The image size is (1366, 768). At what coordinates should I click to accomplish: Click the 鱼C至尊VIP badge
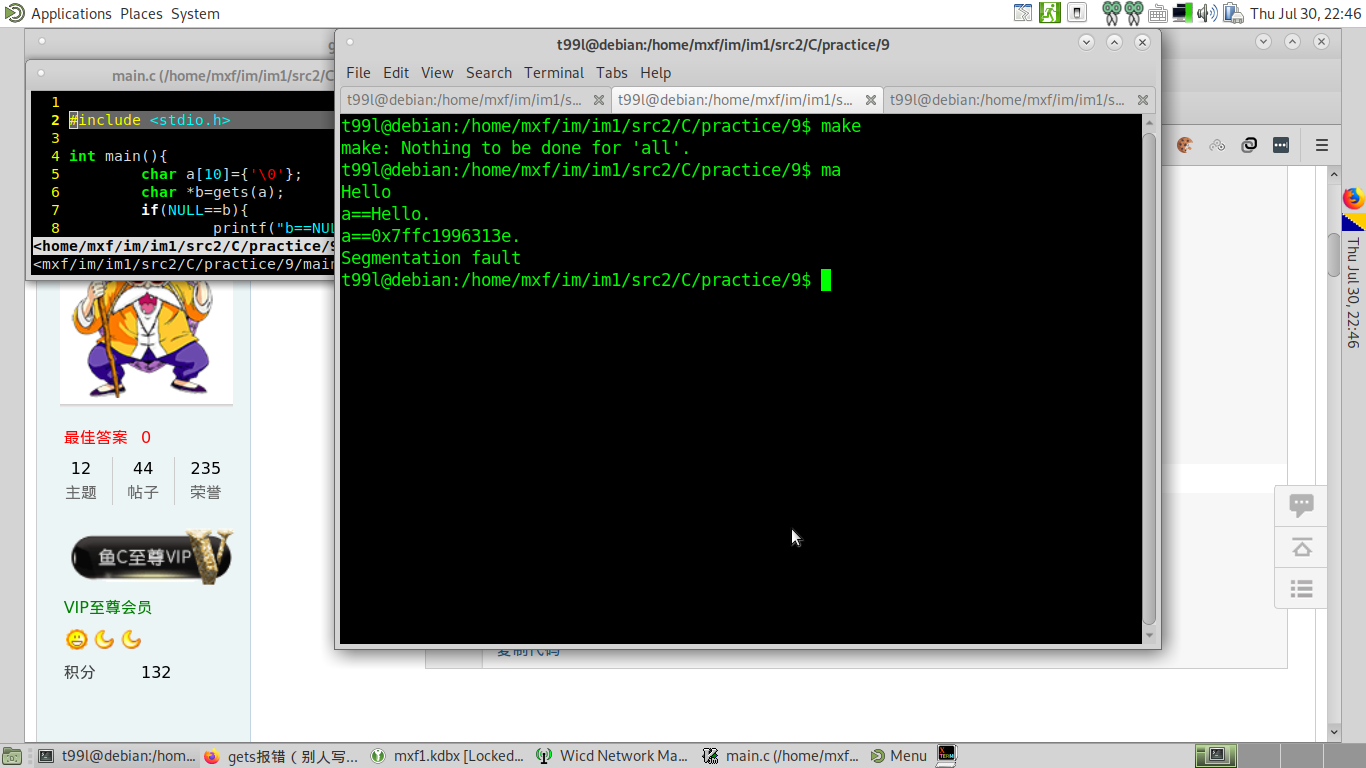pos(151,557)
